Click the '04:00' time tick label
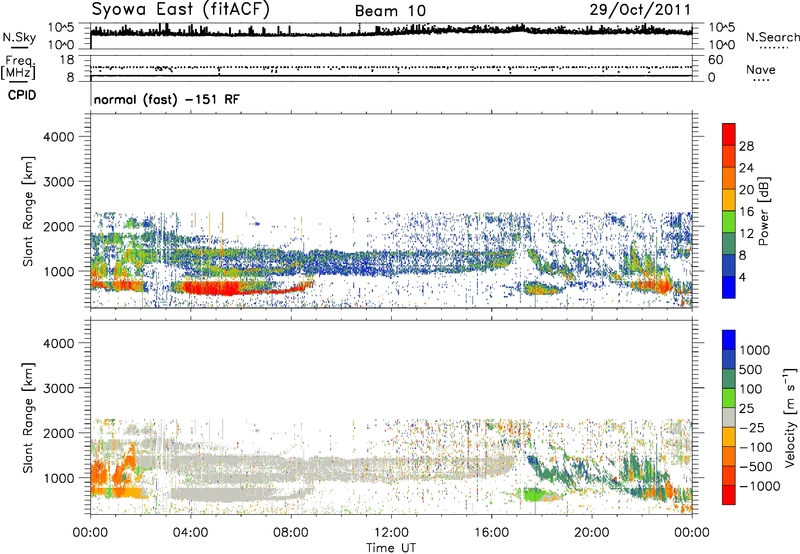This screenshot has height=554, width=800. pyautogui.click(x=190, y=533)
